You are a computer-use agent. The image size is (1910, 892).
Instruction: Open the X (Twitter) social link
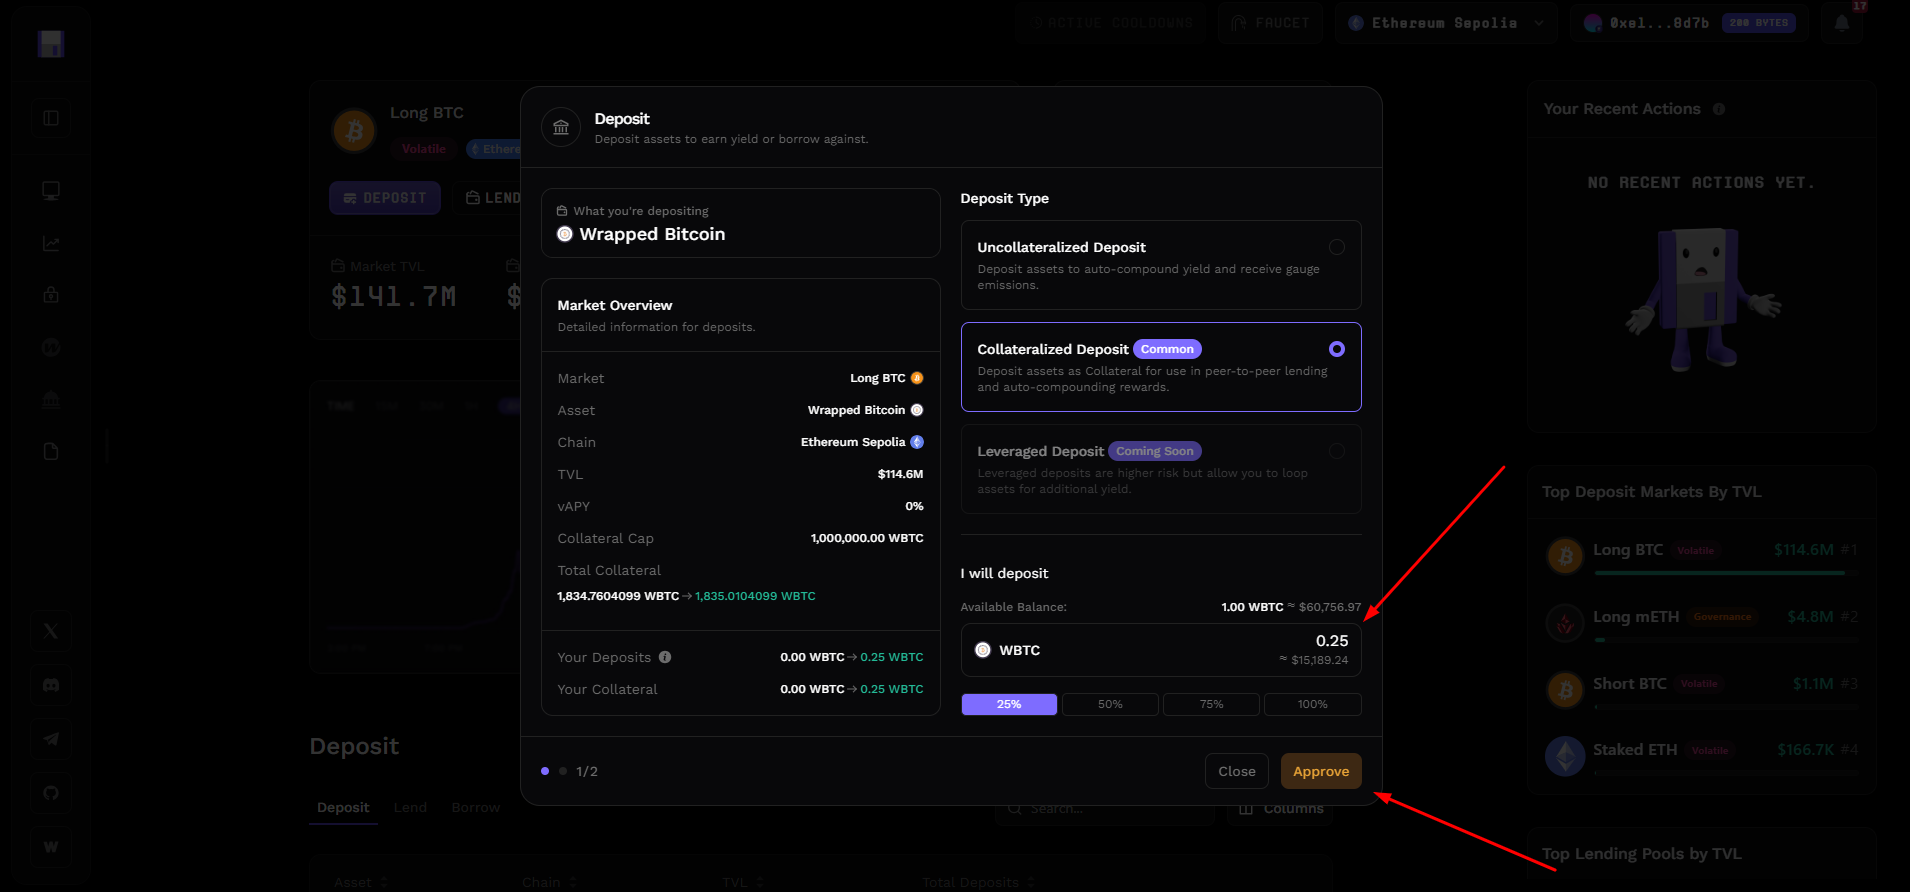coord(51,631)
